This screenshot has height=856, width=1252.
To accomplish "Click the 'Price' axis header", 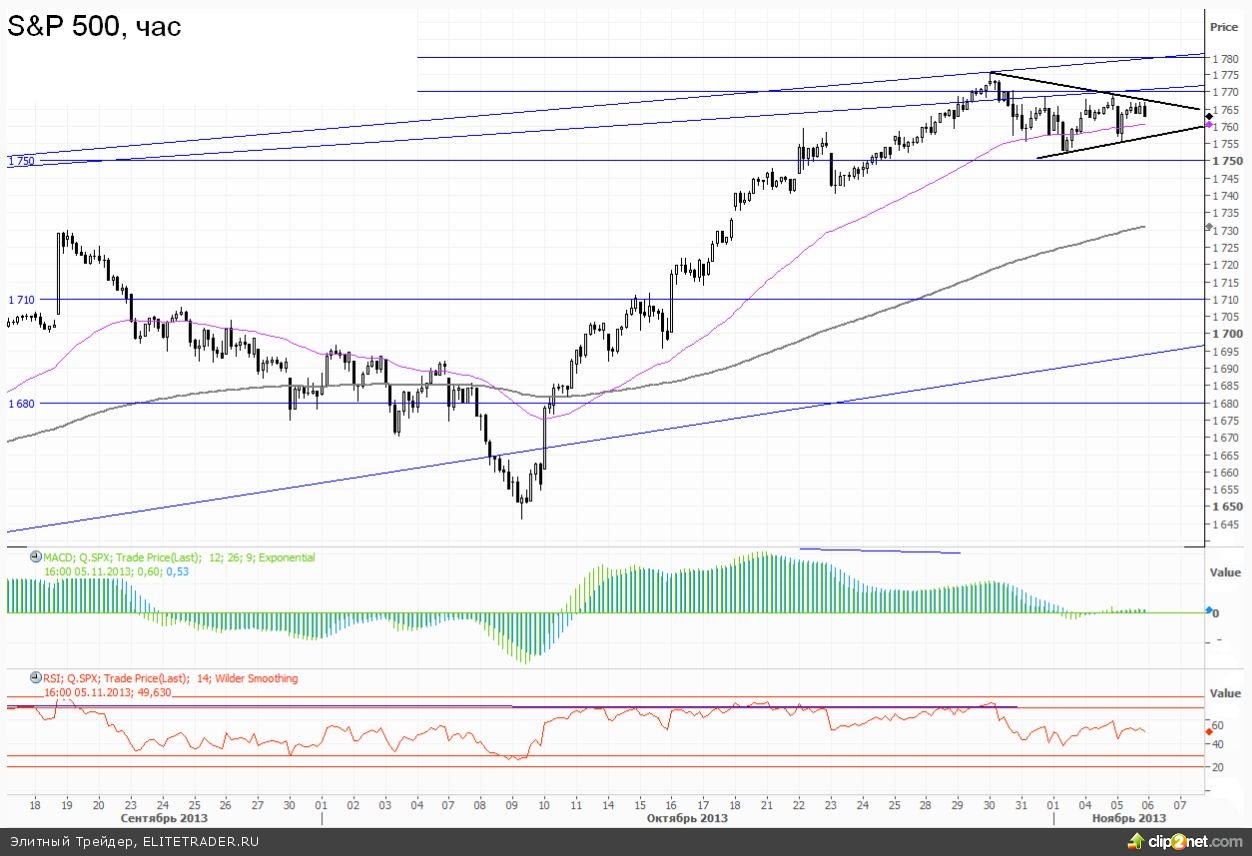I will (x=1224, y=27).
